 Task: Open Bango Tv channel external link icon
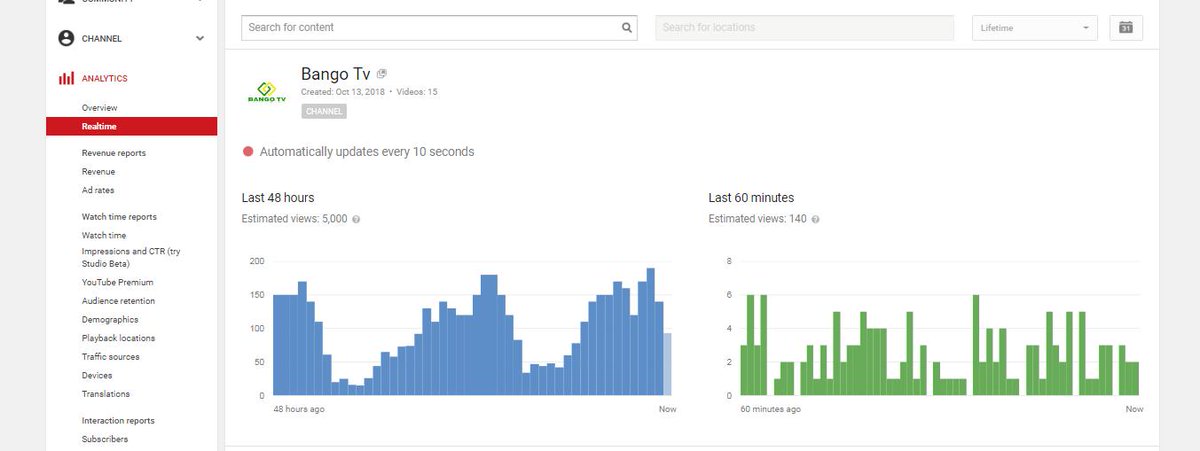(383, 74)
